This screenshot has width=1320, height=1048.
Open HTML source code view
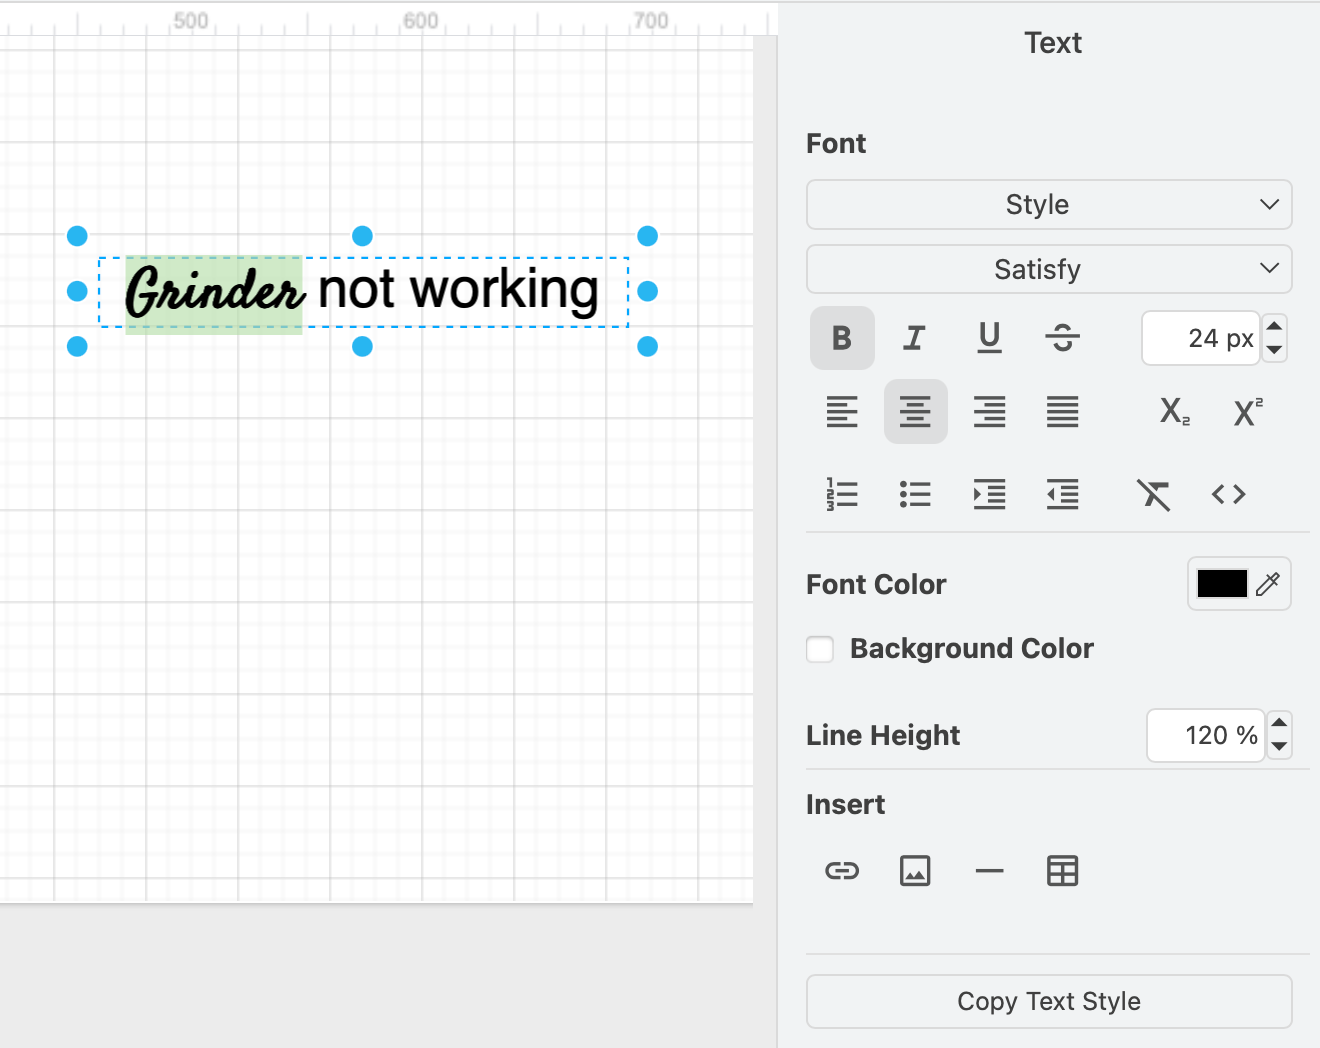pyautogui.click(x=1228, y=494)
